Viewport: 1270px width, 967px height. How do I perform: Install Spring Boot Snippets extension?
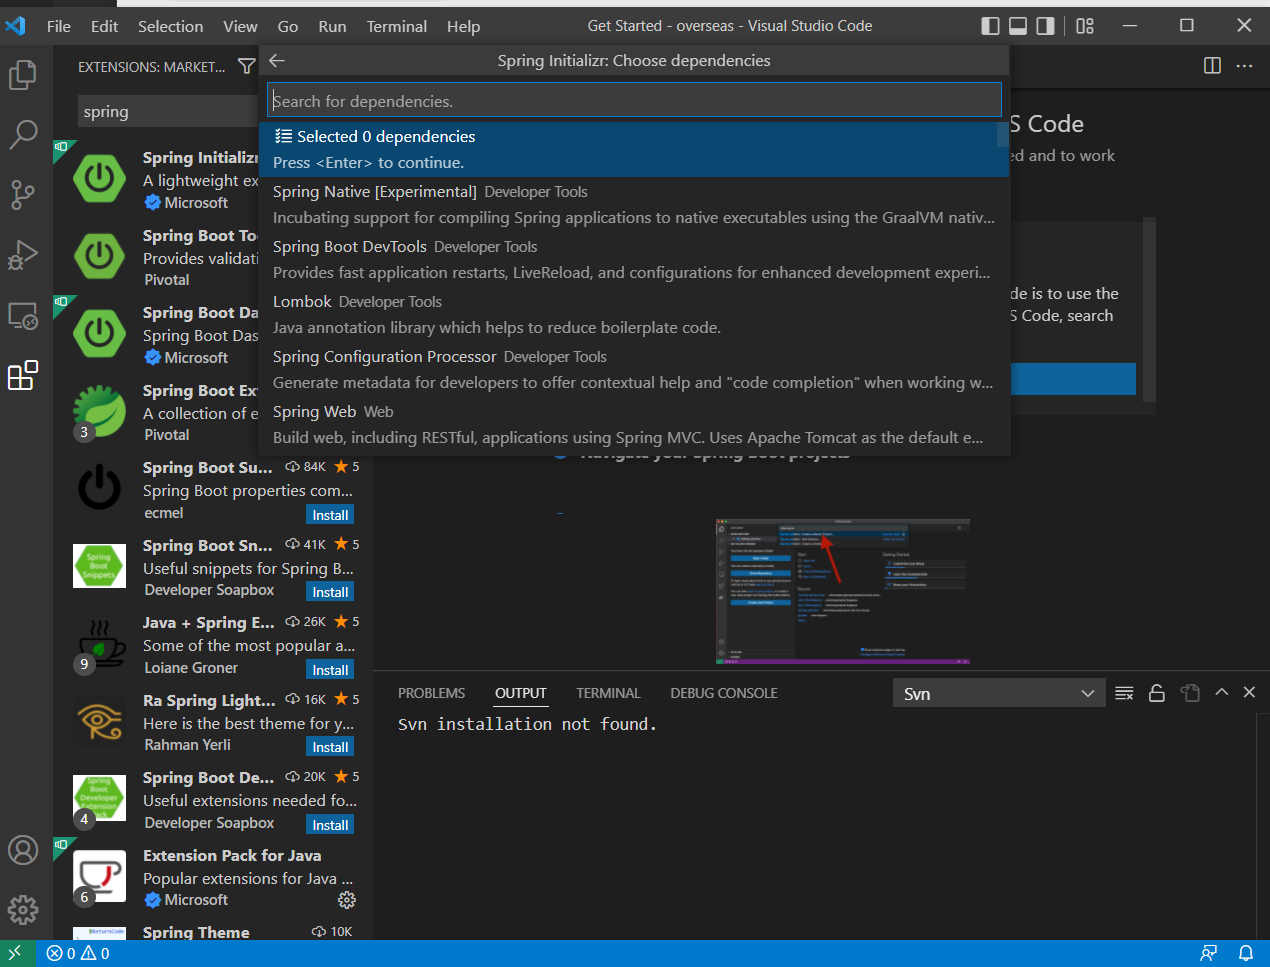[x=330, y=592]
